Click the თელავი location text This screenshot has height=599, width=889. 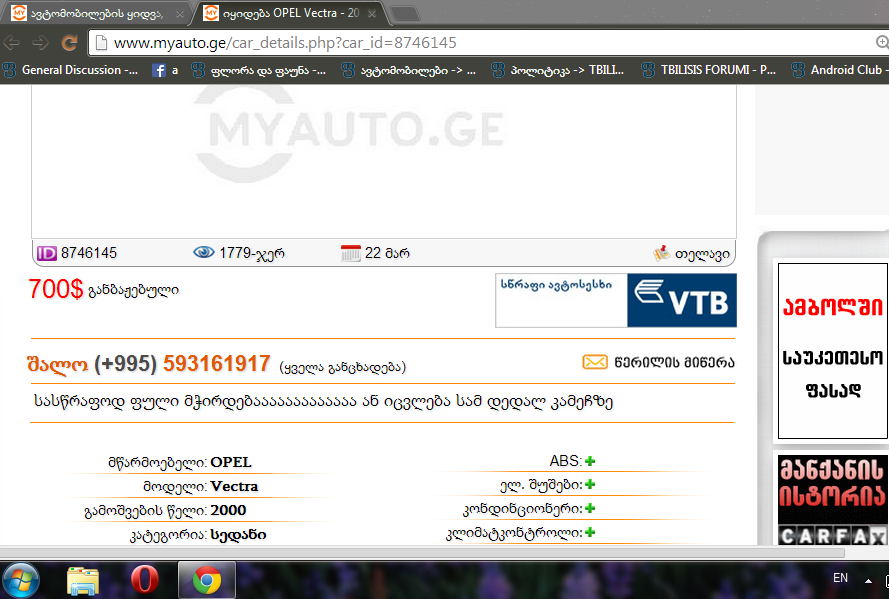pyautogui.click(x=702, y=254)
